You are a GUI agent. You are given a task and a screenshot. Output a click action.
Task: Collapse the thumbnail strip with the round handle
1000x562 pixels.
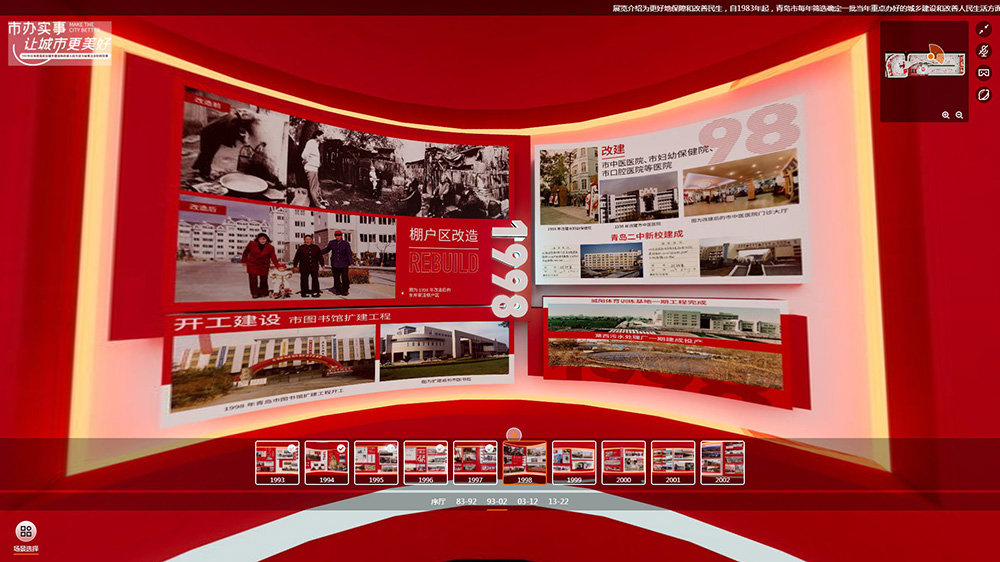pyautogui.click(x=514, y=434)
